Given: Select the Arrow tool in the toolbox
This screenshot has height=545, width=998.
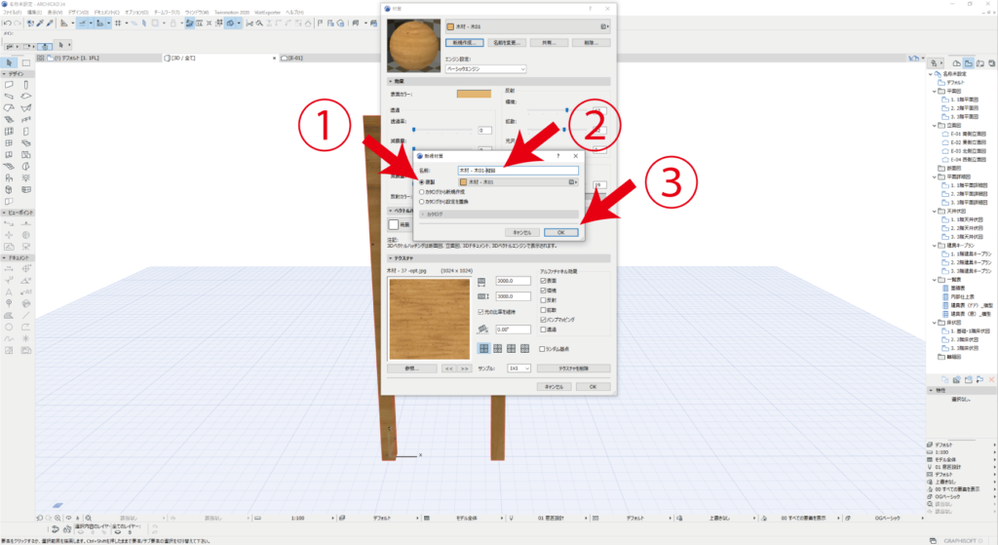Looking at the screenshot, I should [9, 62].
